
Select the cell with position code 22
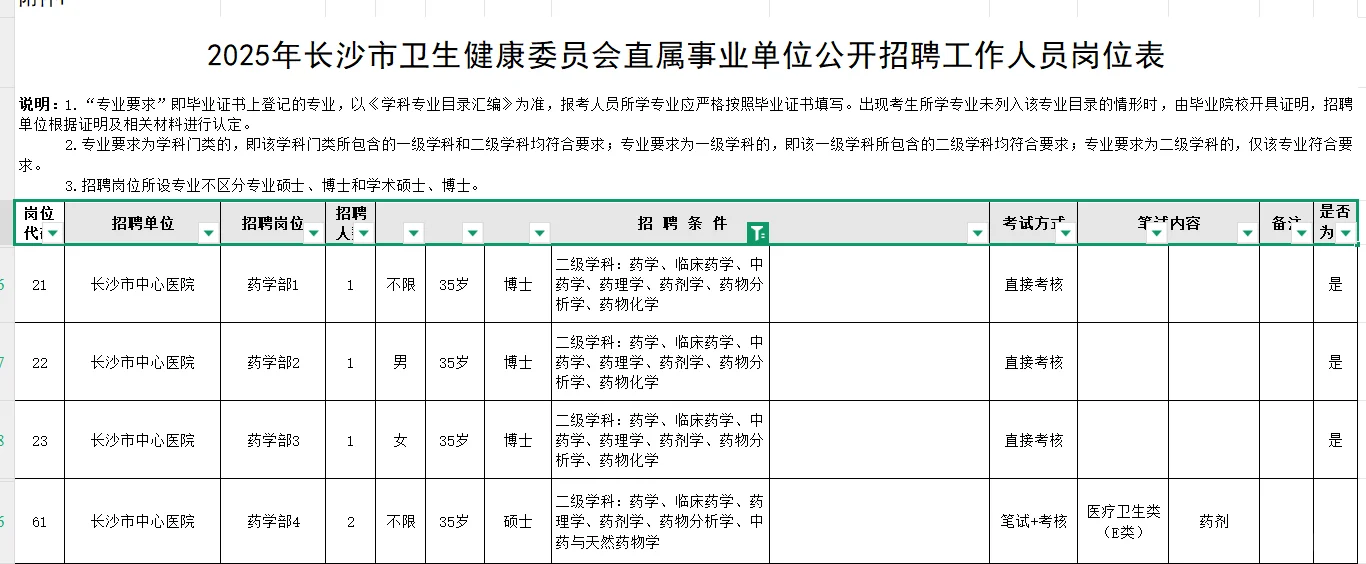pos(40,362)
